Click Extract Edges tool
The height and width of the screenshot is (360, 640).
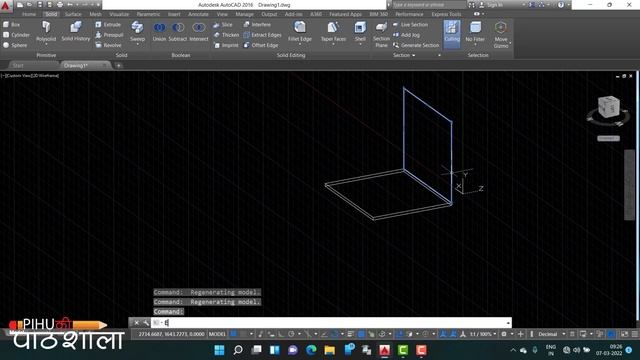tap(262, 35)
